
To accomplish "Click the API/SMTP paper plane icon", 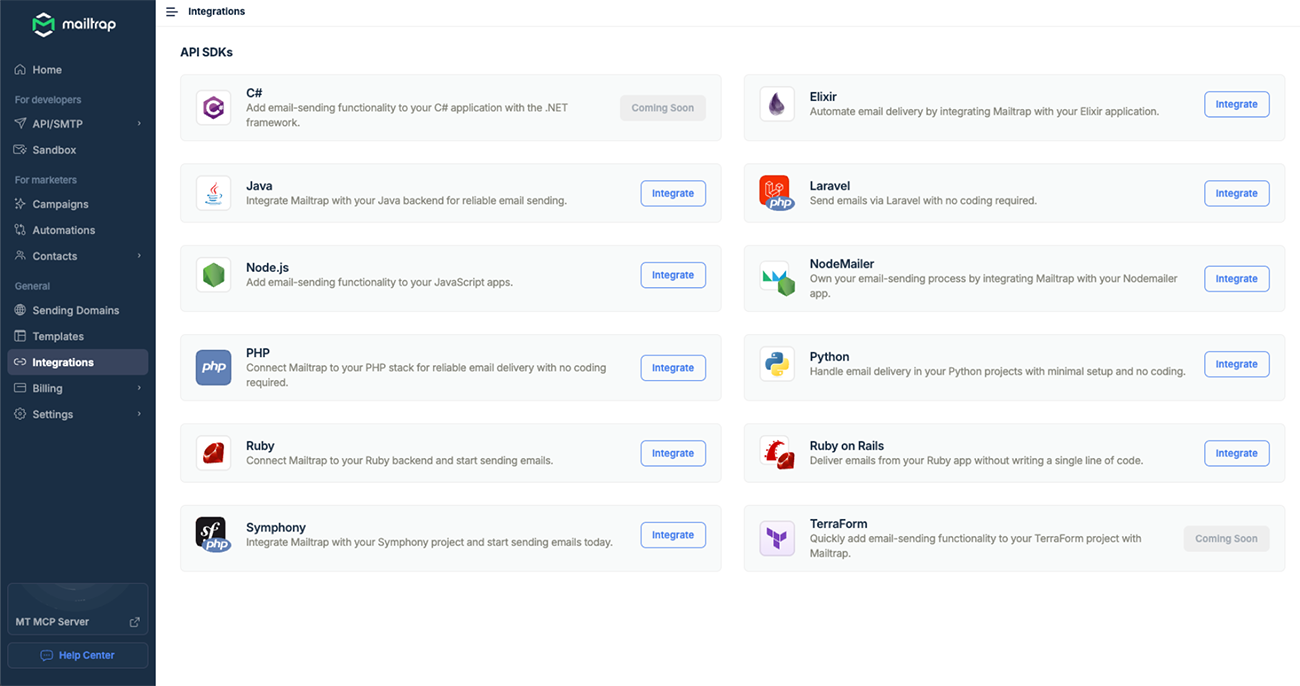I will [x=20, y=124].
